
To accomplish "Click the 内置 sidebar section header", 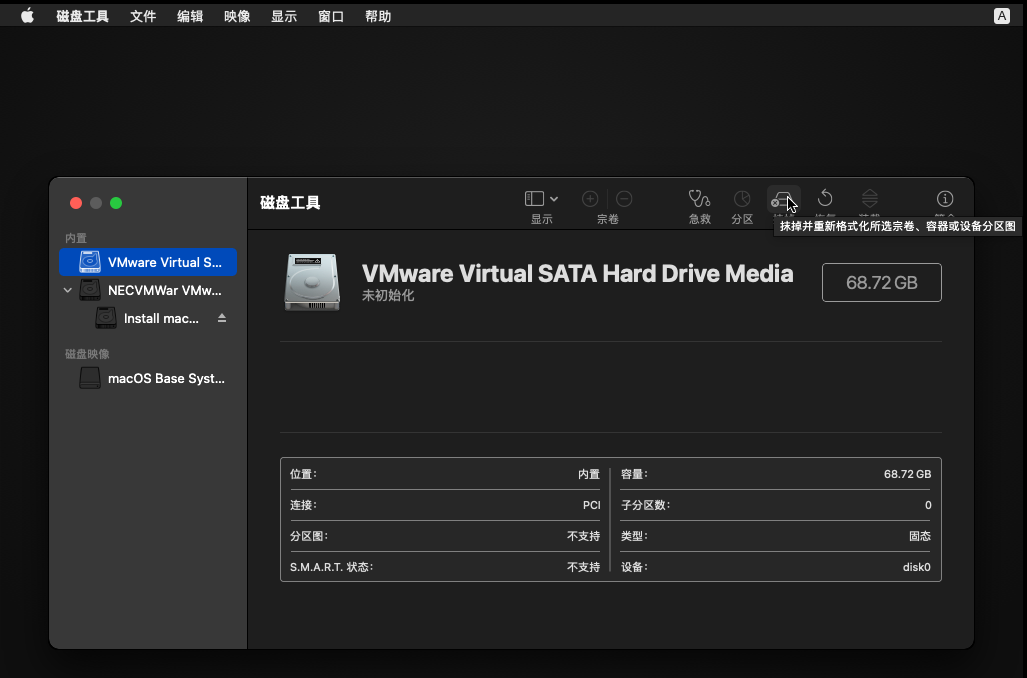I will pos(76,238).
